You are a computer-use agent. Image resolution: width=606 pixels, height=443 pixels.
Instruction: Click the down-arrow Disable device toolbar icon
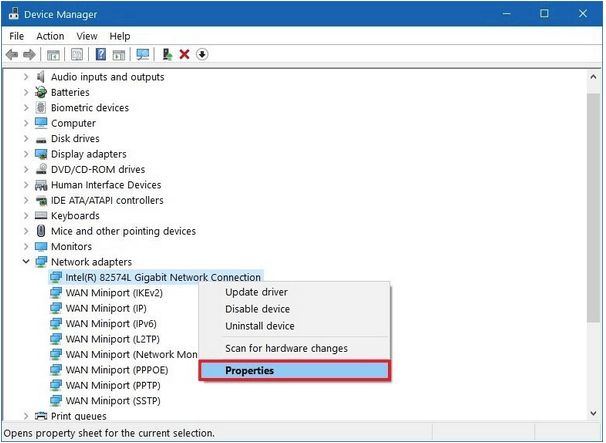[202, 55]
